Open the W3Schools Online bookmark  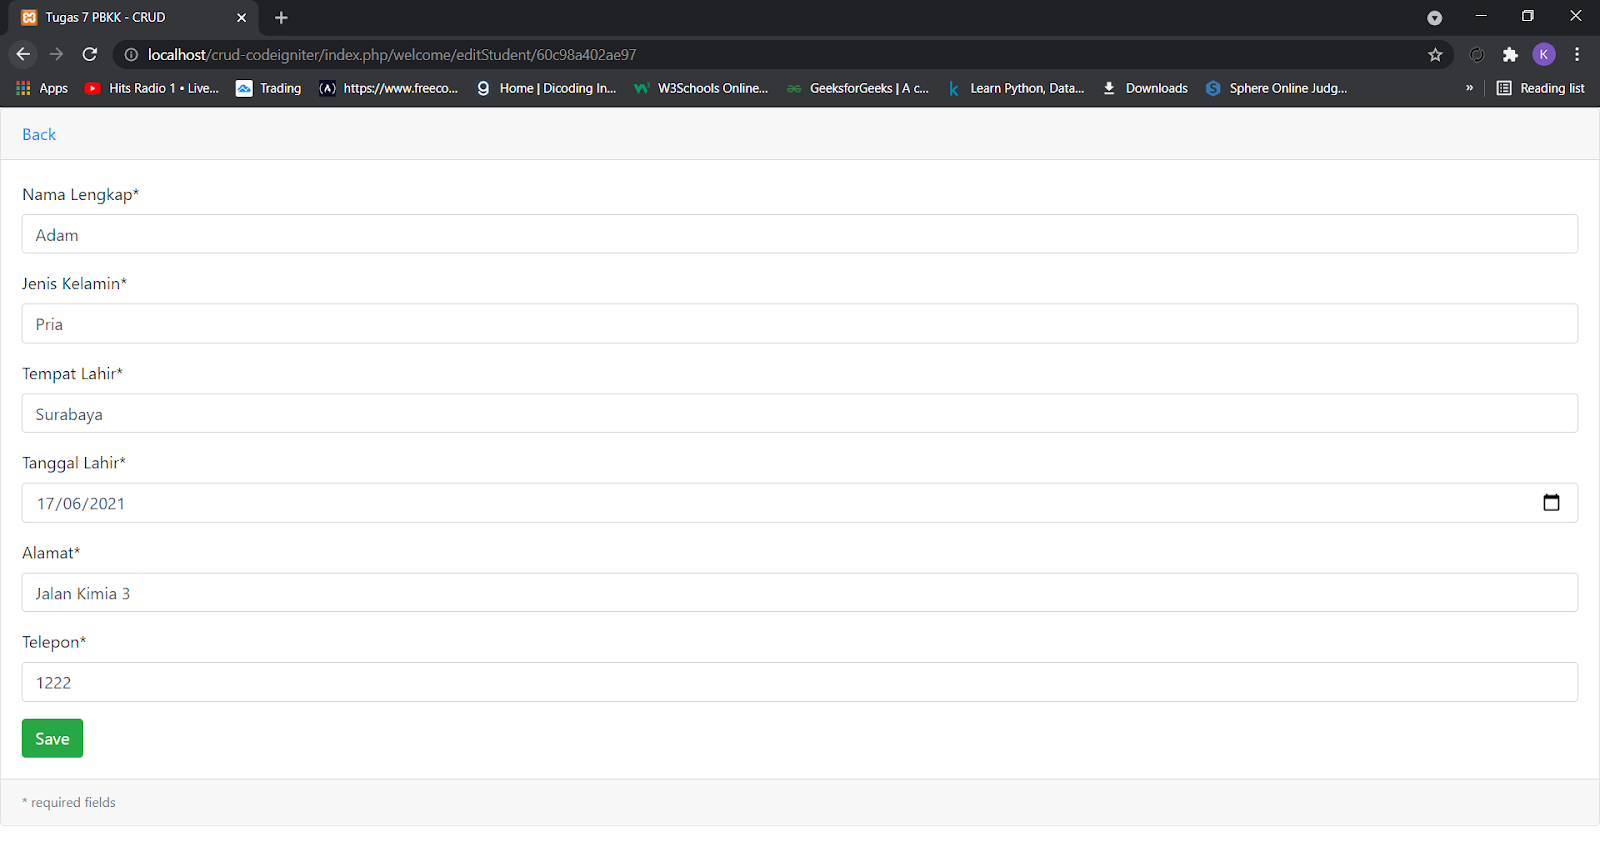701,88
